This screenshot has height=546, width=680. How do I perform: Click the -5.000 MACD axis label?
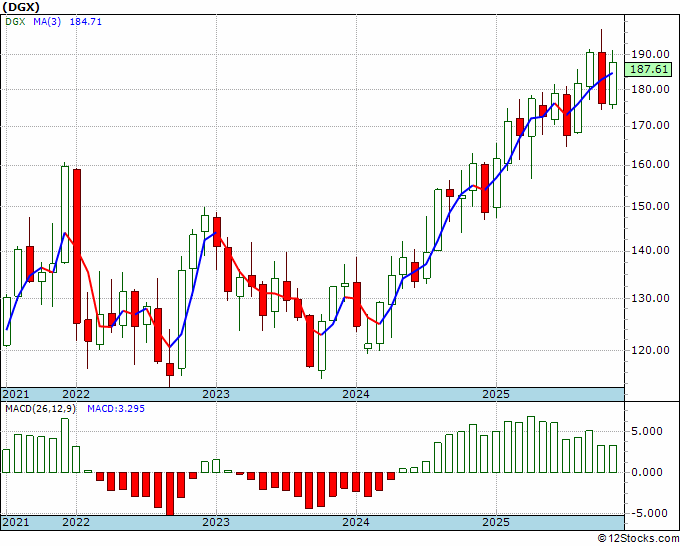coord(647,513)
